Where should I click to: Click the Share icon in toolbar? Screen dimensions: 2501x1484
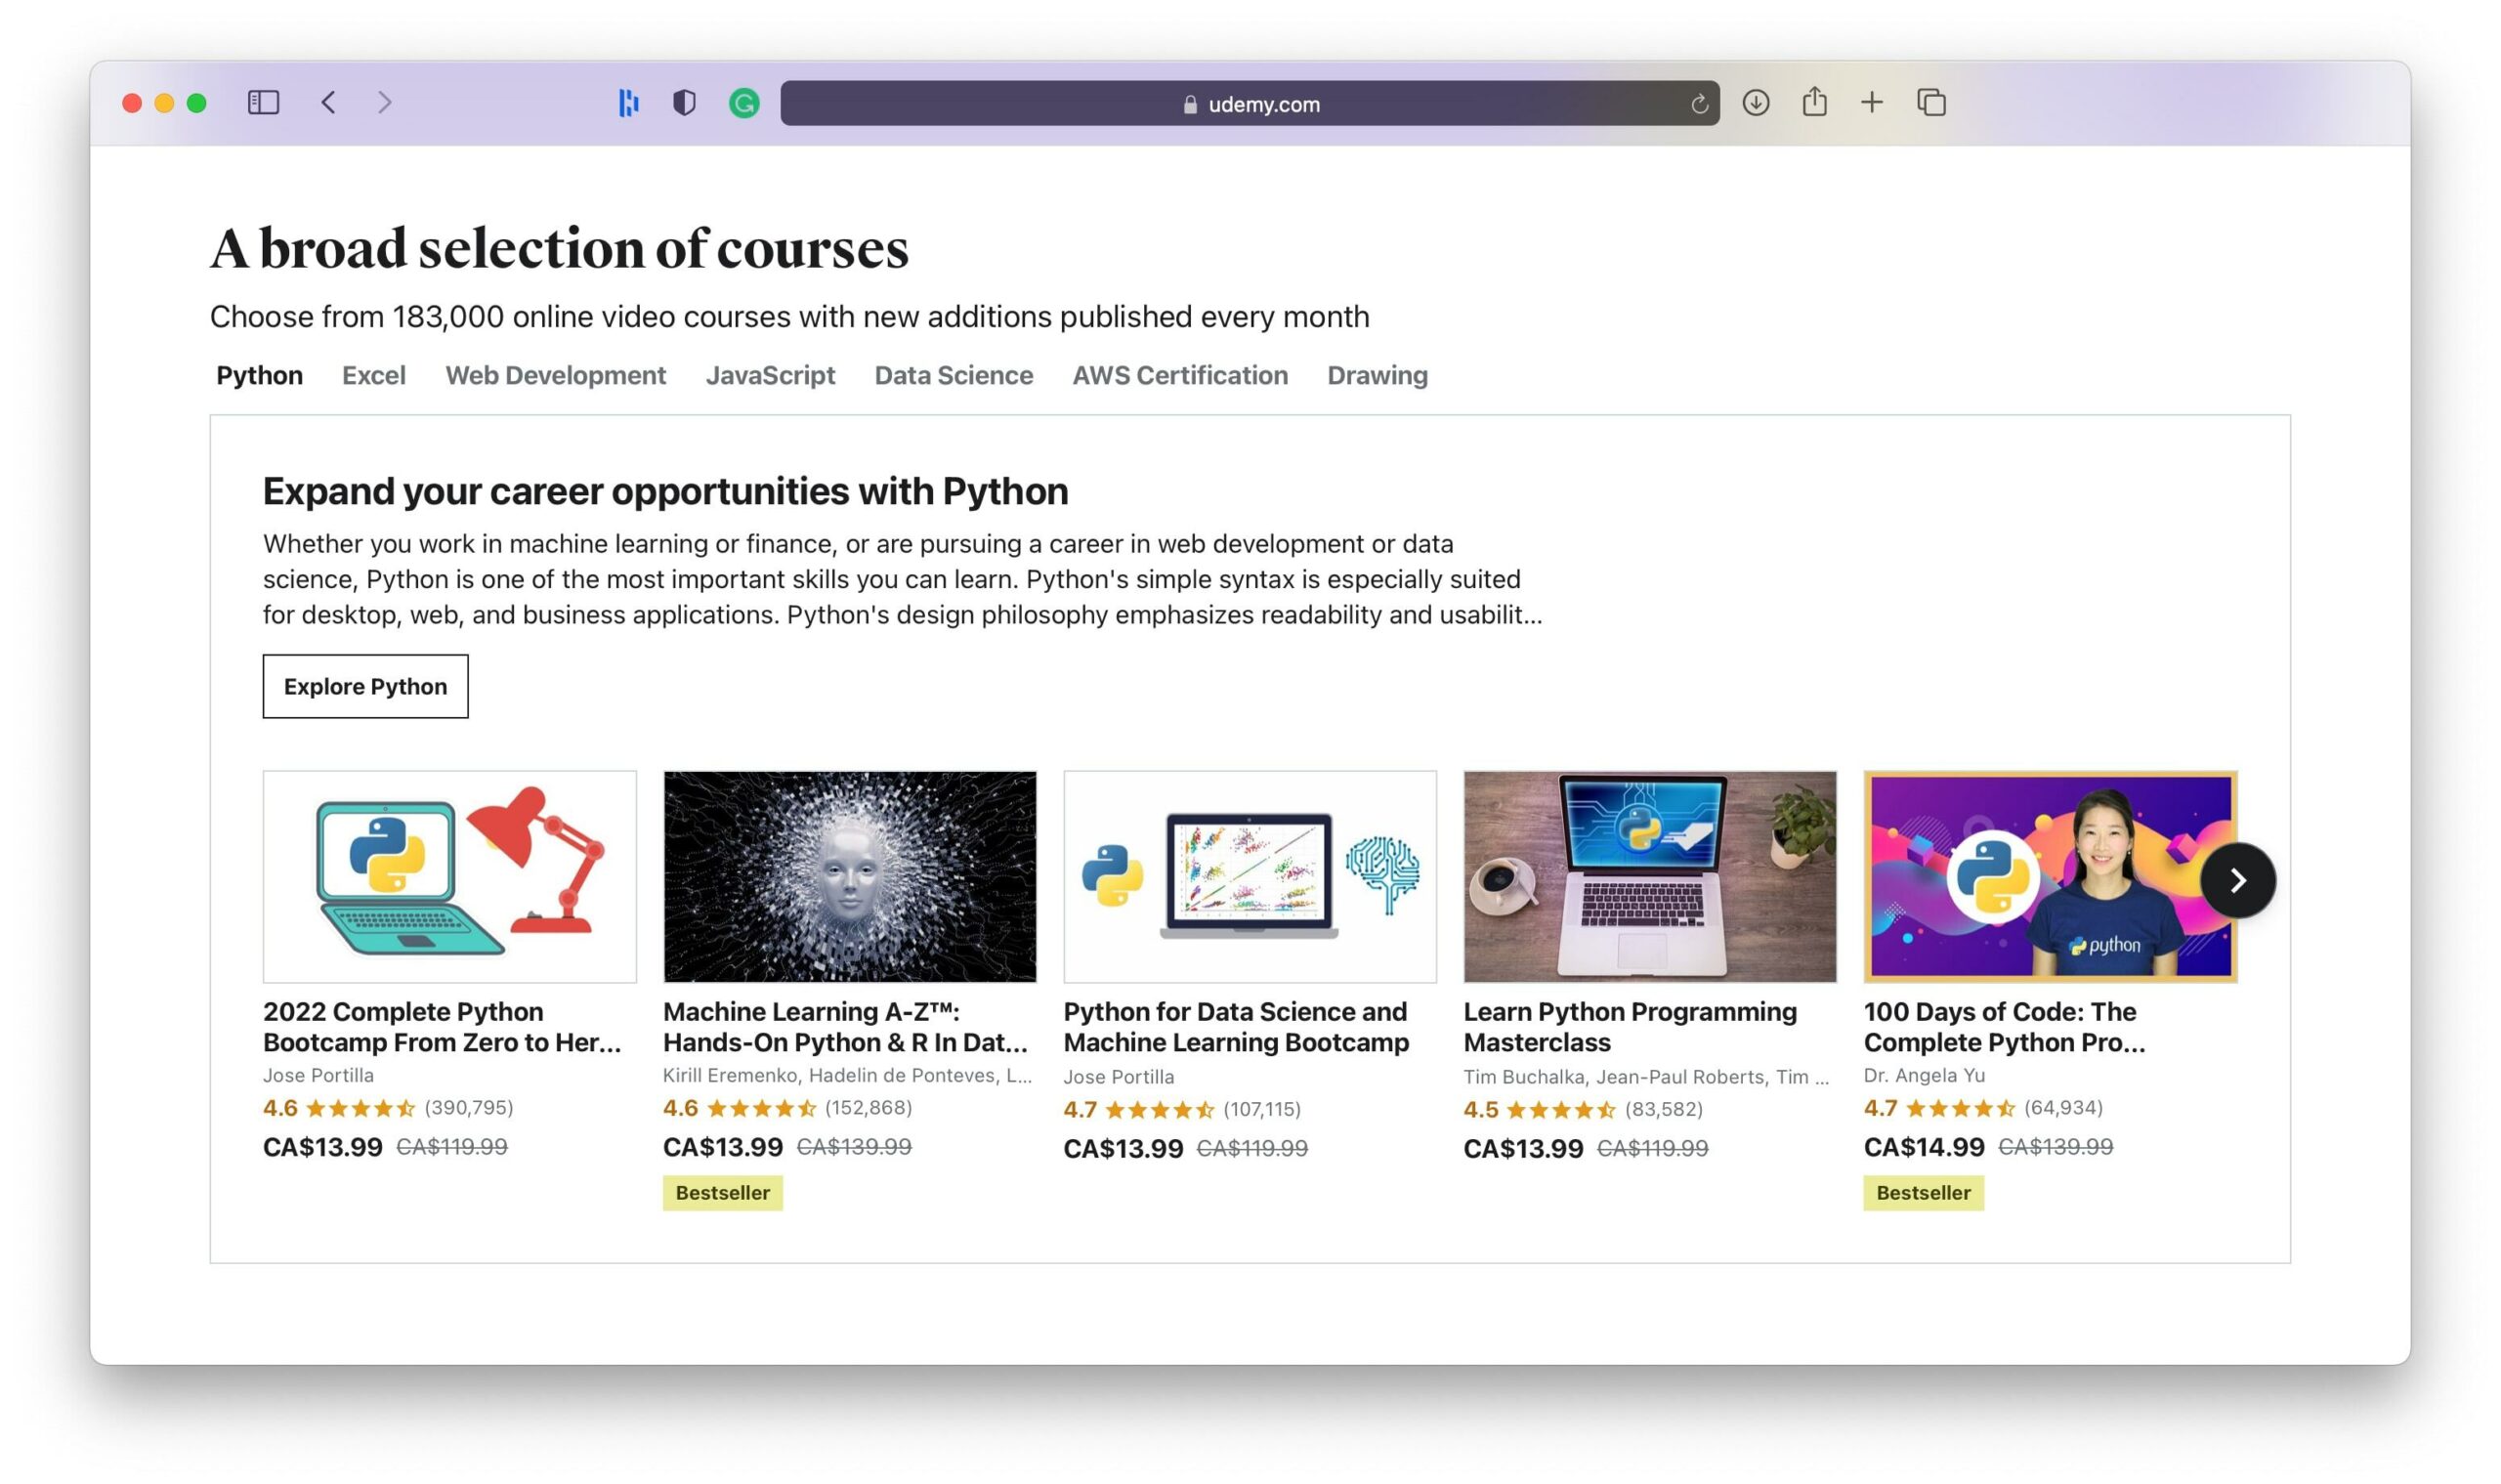tap(1814, 102)
